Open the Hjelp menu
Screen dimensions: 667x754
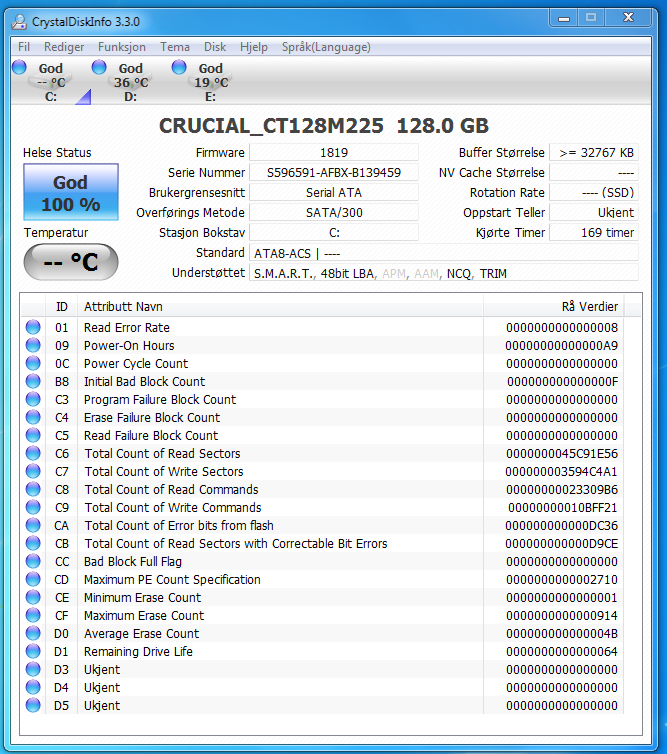tap(253, 47)
